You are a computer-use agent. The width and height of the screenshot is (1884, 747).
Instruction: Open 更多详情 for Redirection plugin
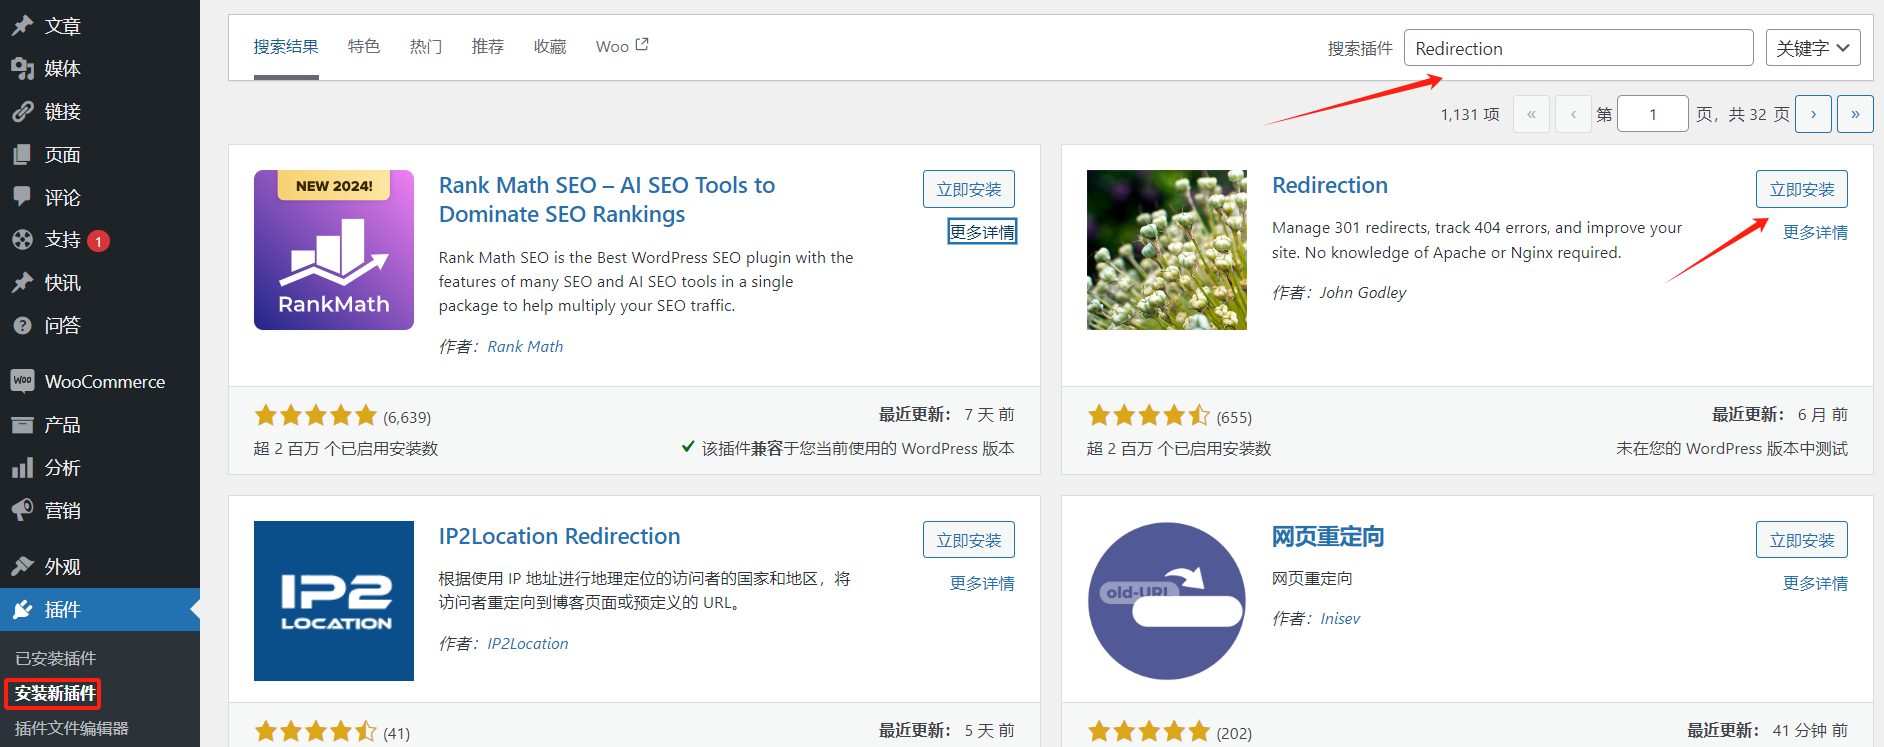pos(1815,232)
